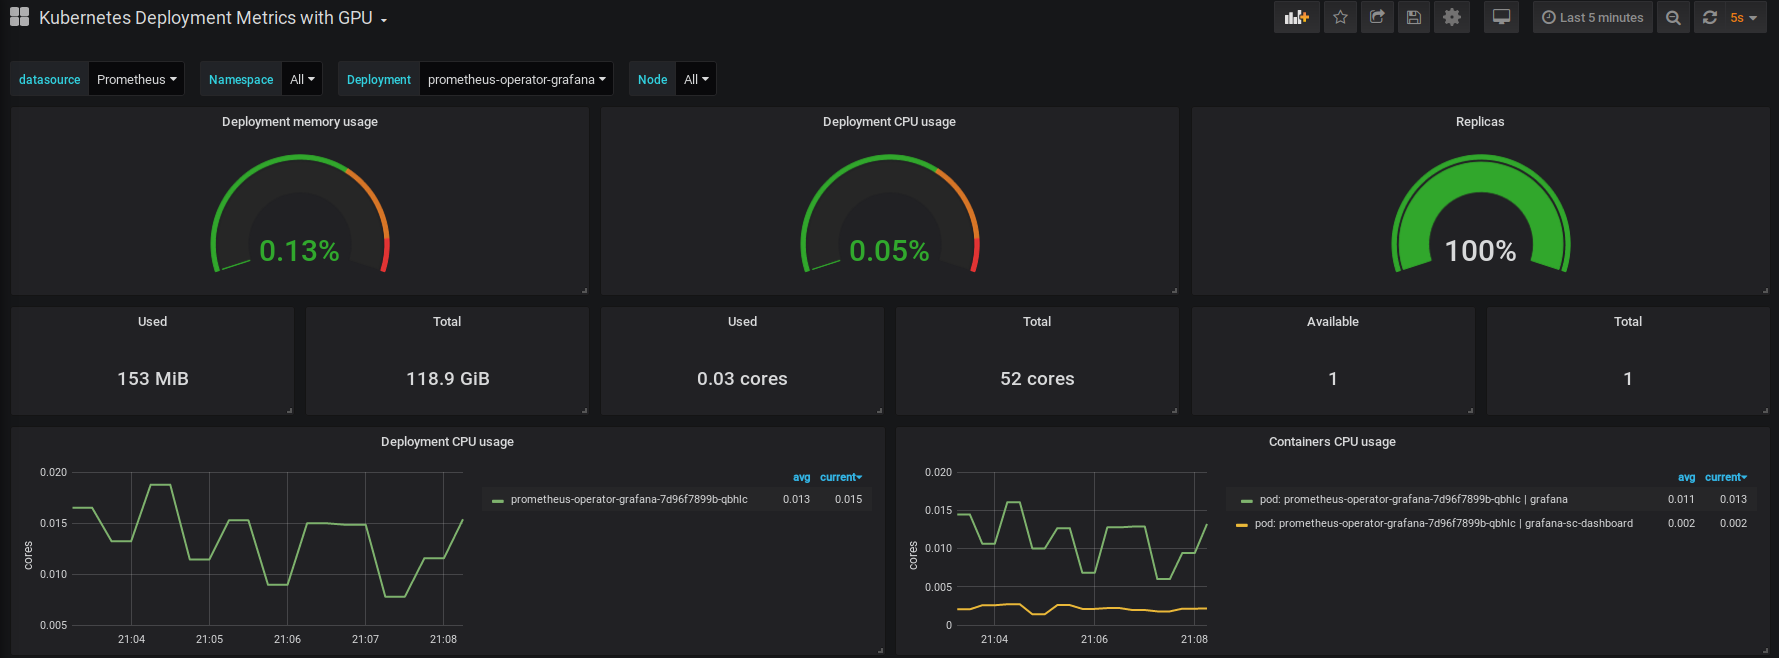Expand the Node All dropdown
This screenshot has width=1779, height=658.
[696, 79]
